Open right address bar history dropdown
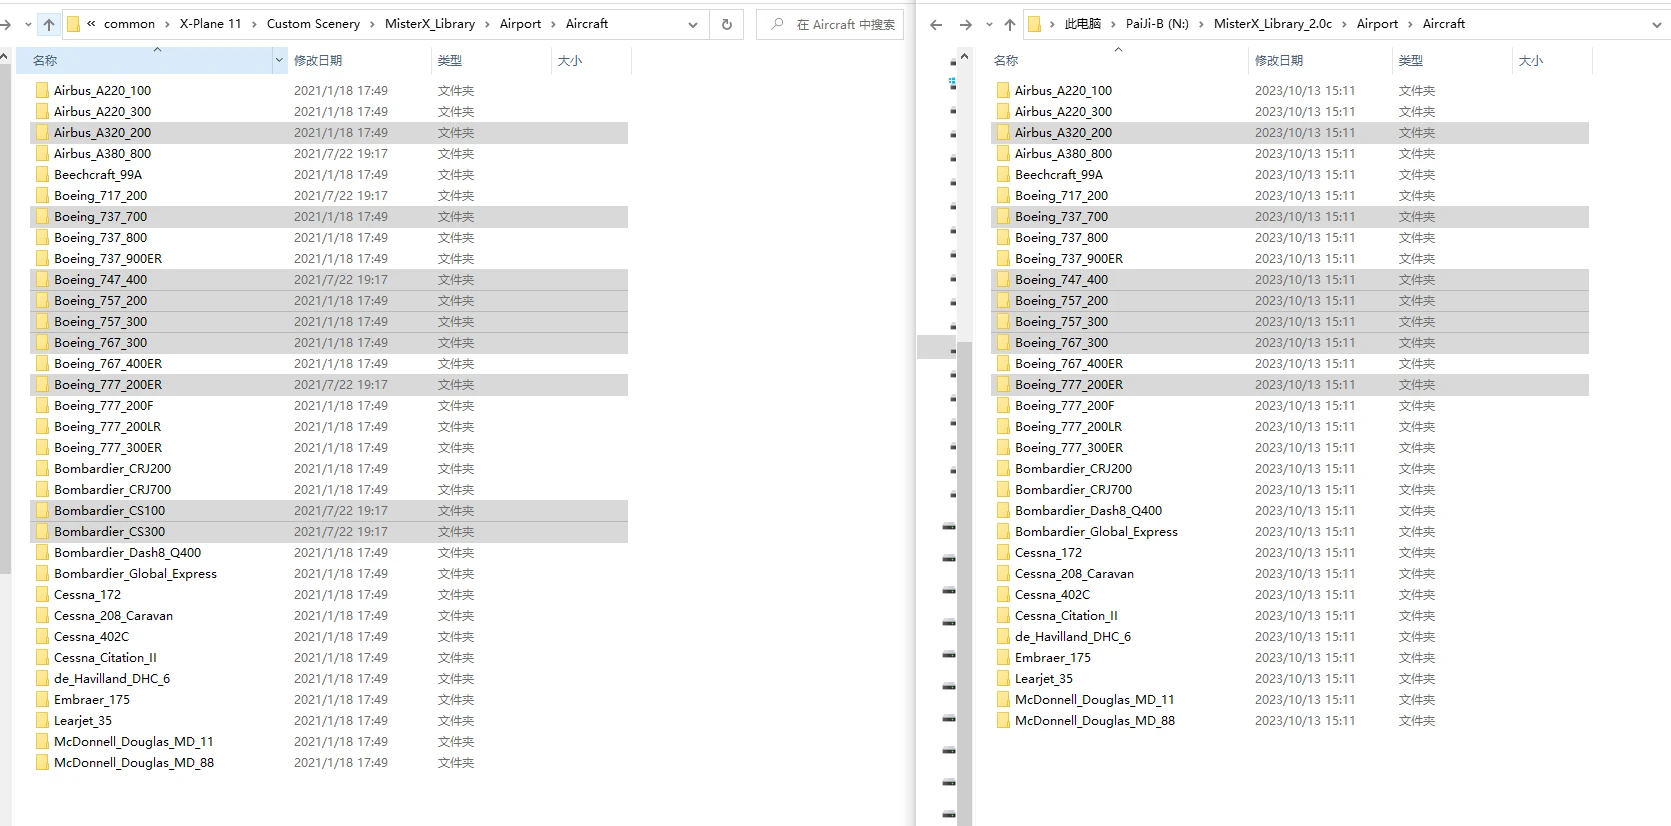 (x=1657, y=24)
